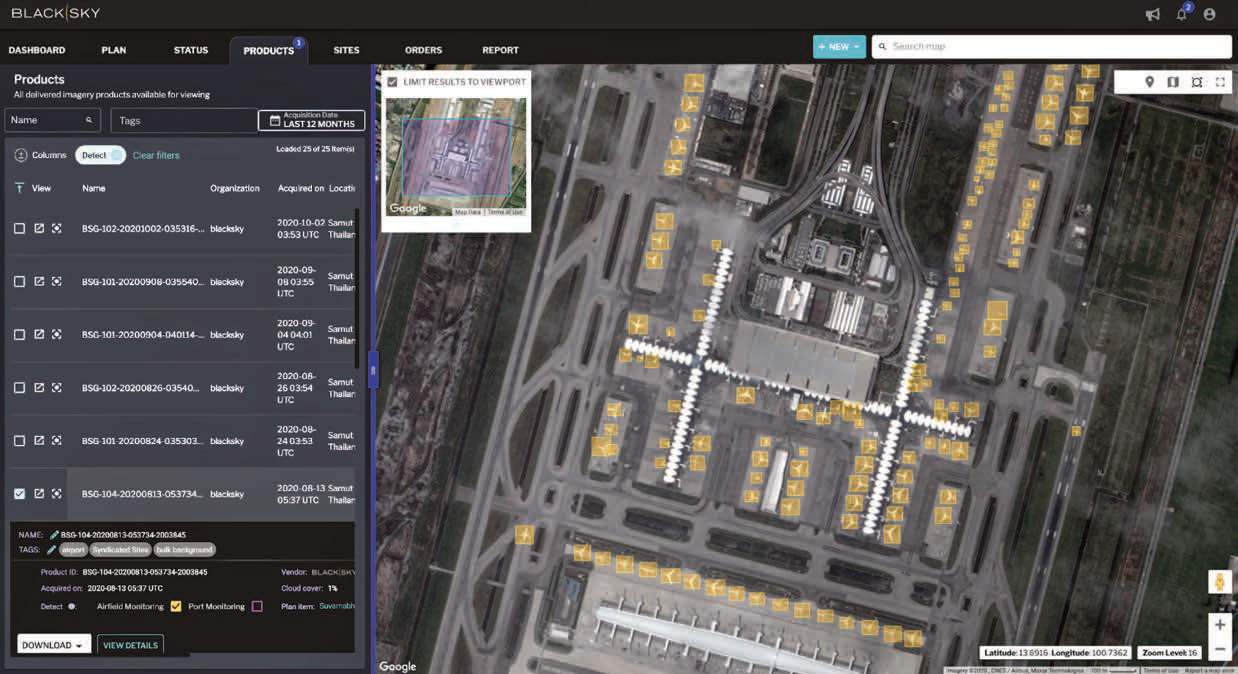This screenshot has width=1238, height=674.
Task: Open the Suvarnabhumi plan item link
Action: [336, 606]
